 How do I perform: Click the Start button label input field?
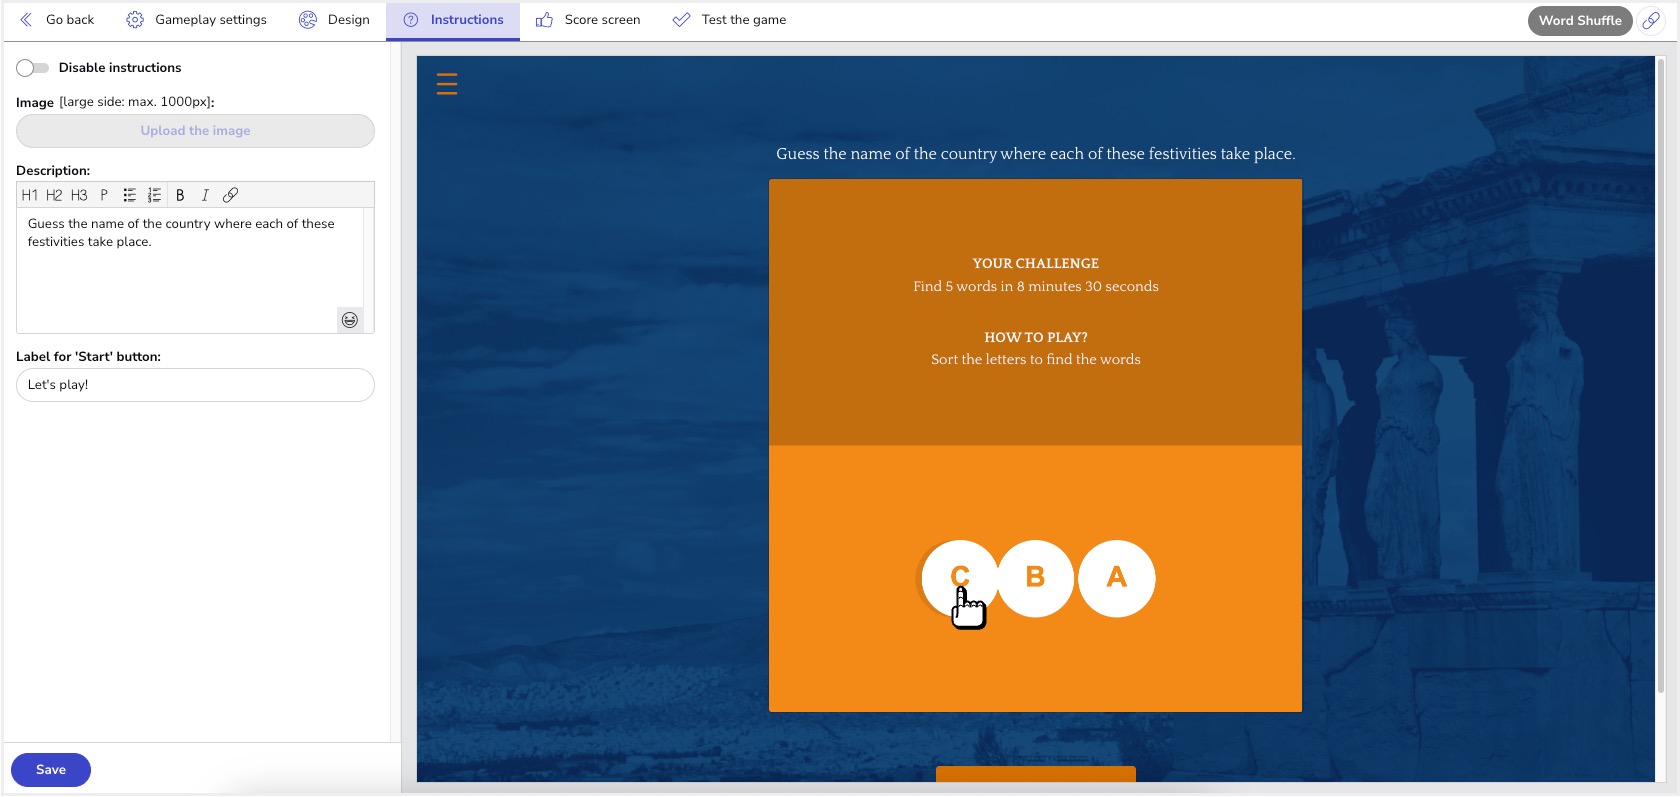(x=195, y=385)
